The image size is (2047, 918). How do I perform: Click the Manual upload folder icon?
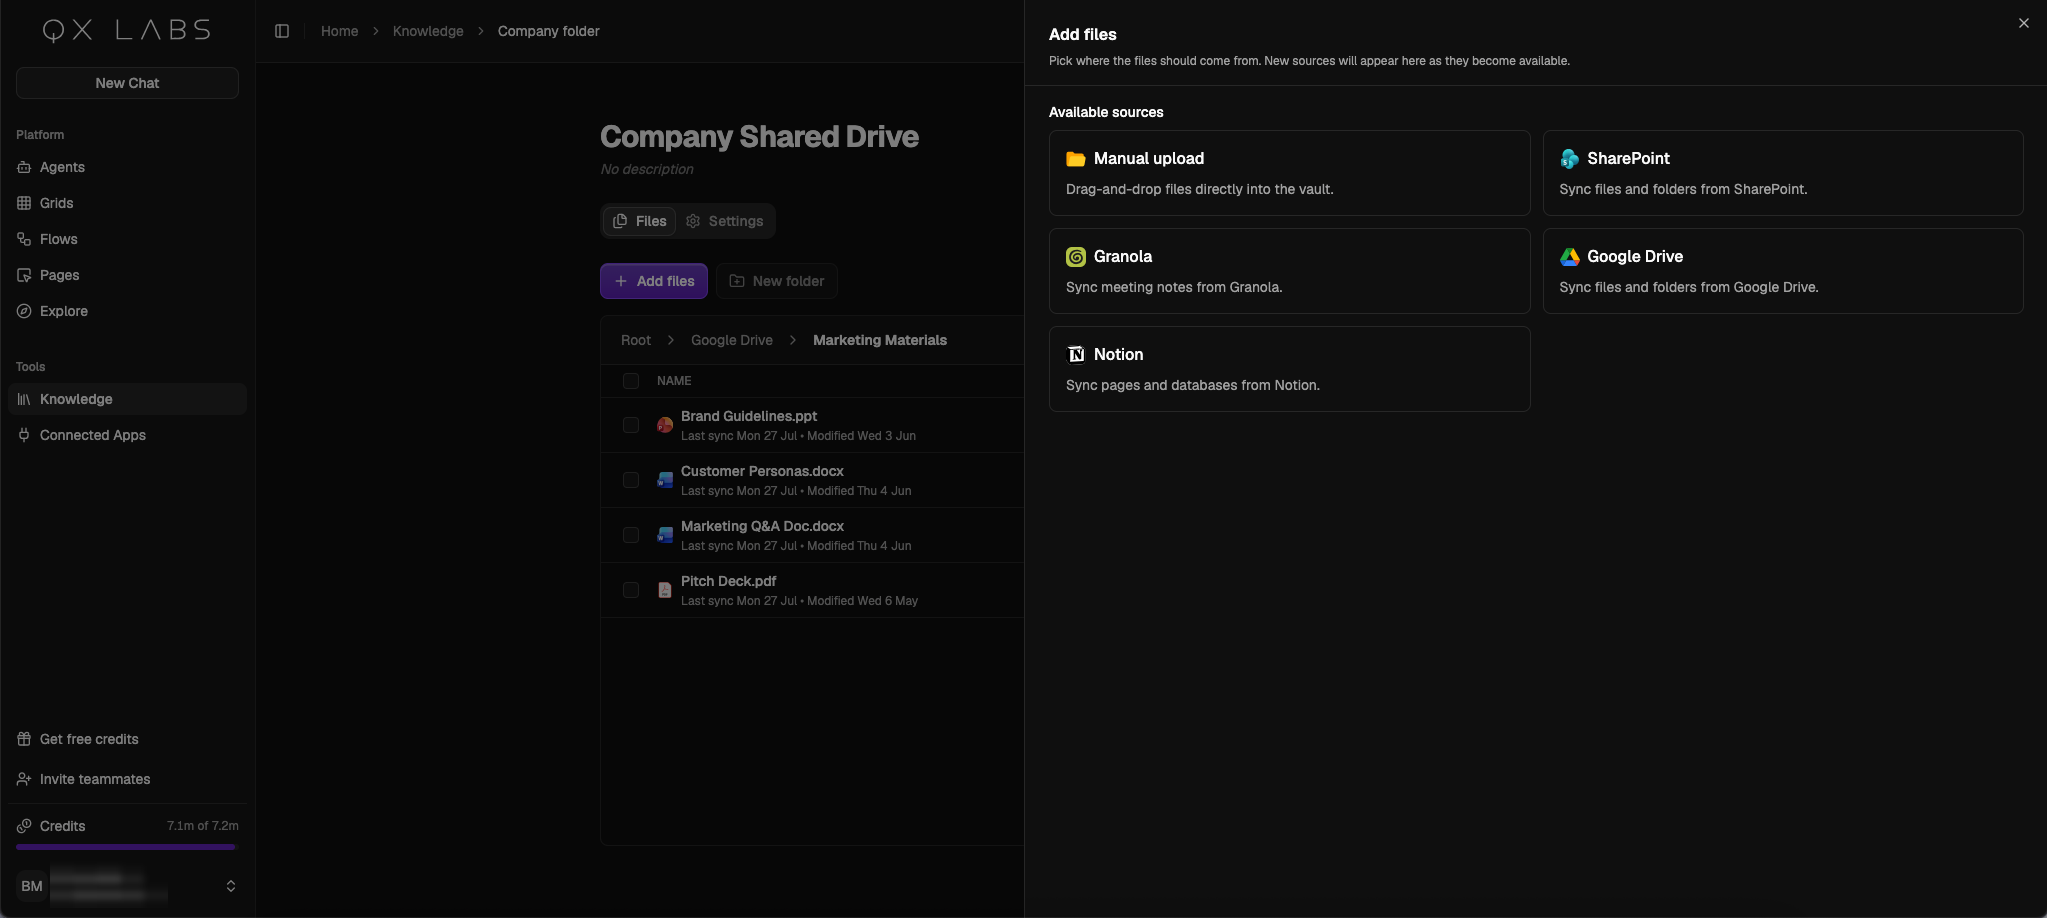pyautogui.click(x=1076, y=159)
